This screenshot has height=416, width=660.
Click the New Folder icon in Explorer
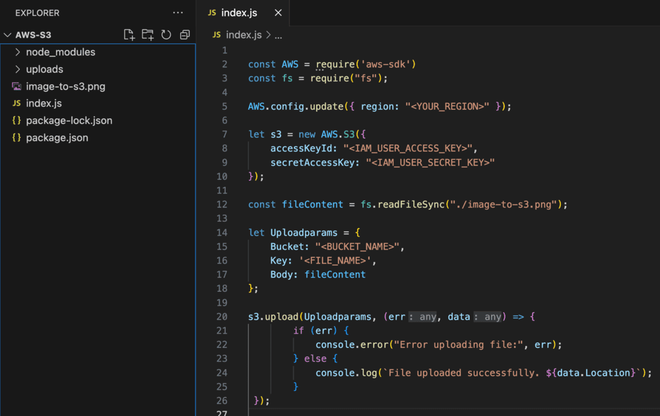click(x=148, y=35)
